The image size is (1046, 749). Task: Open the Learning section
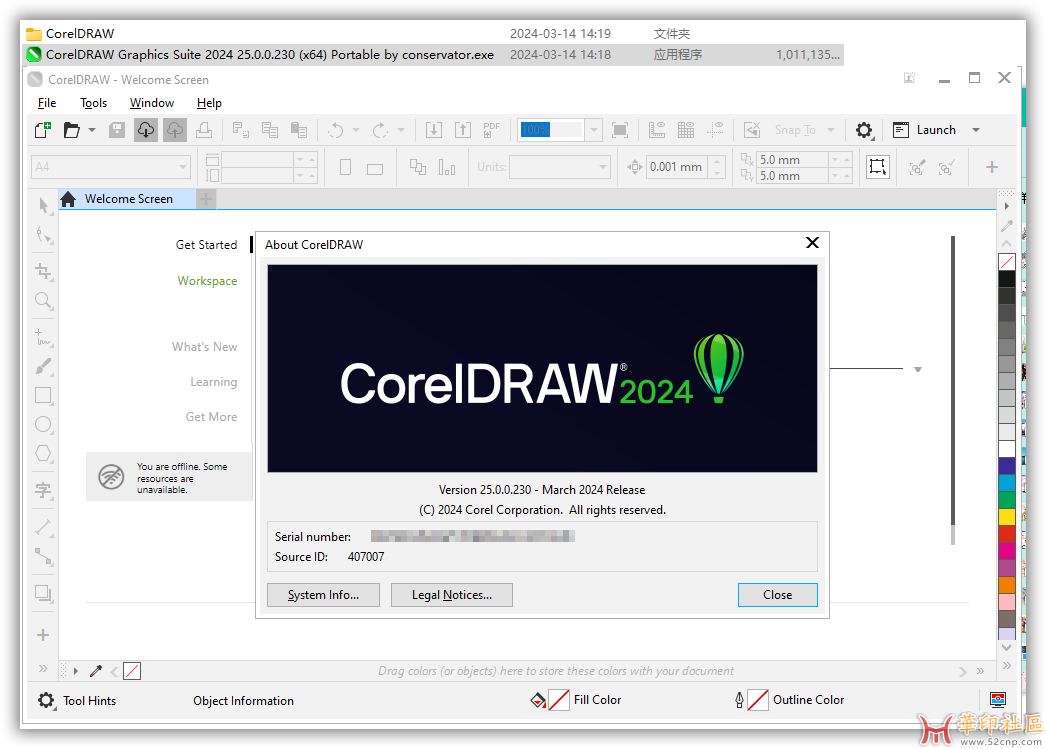[x=213, y=382]
